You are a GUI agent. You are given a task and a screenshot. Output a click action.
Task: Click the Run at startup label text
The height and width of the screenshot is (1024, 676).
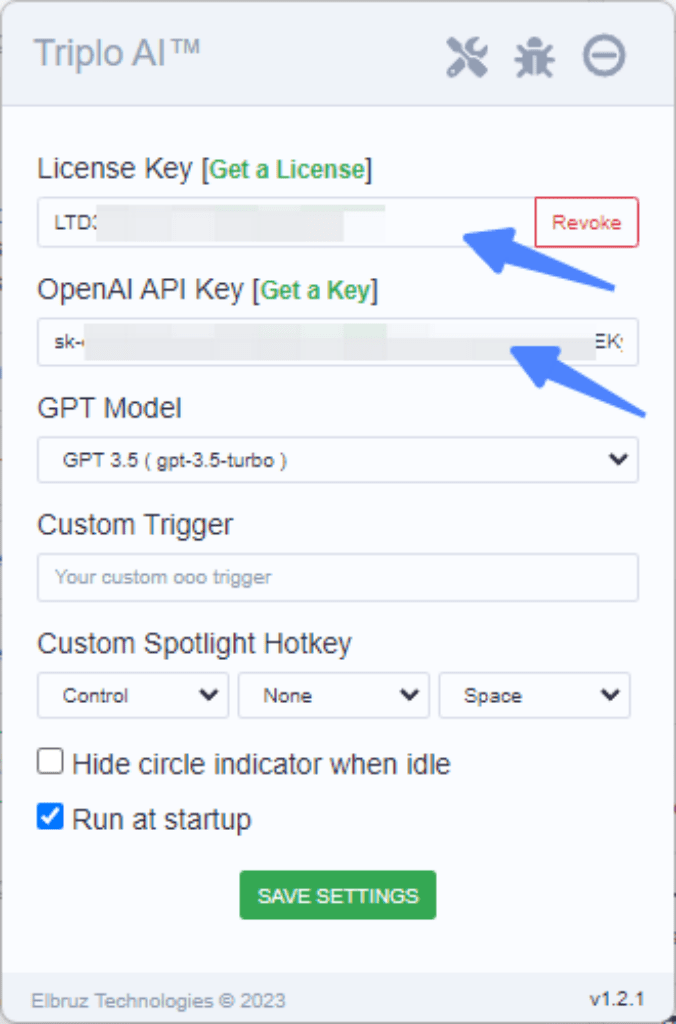click(x=161, y=820)
